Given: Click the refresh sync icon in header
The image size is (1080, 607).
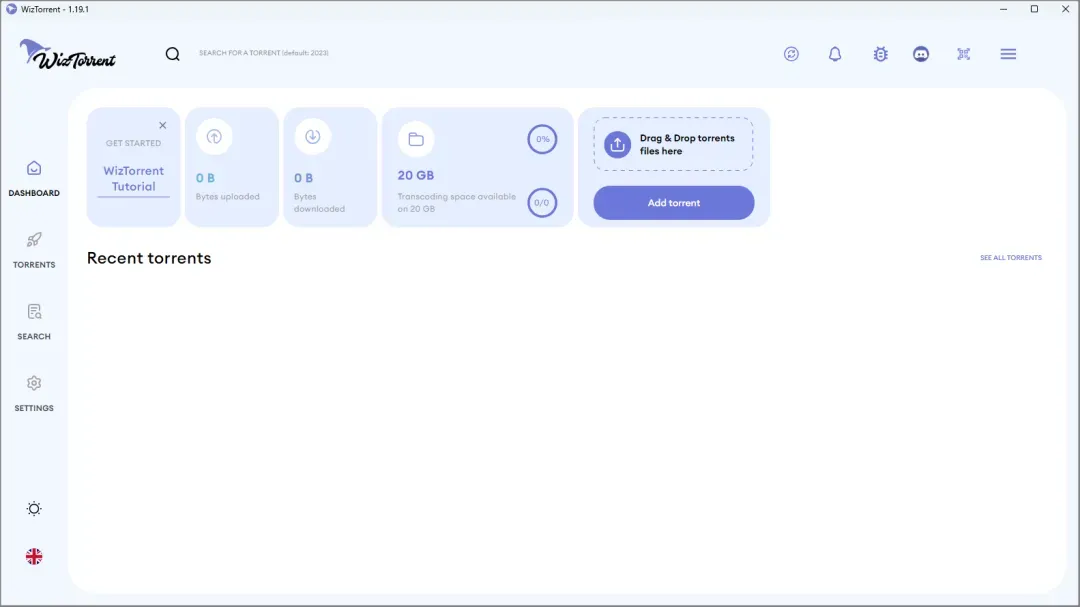Looking at the screenshot, I should [791, 54].
